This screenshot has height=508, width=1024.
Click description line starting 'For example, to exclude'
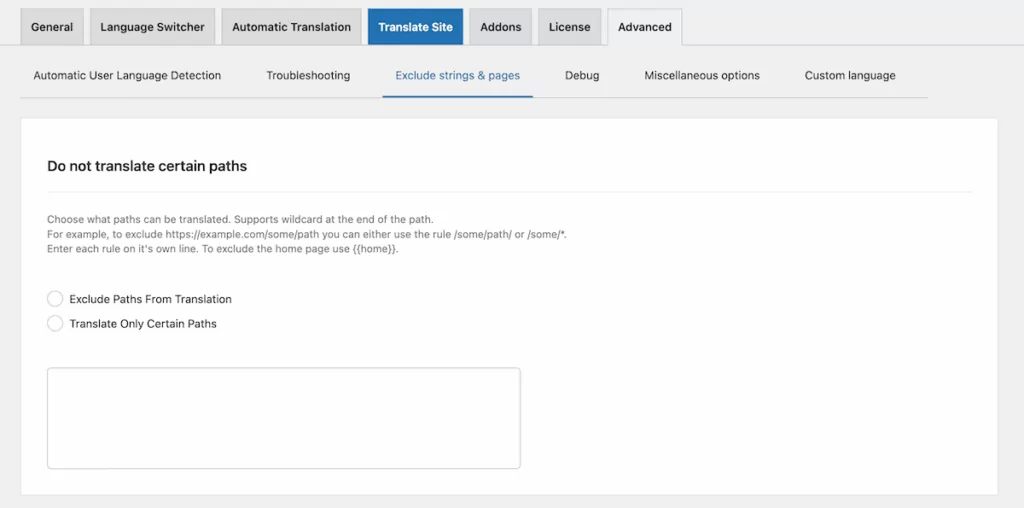point(306,234)
